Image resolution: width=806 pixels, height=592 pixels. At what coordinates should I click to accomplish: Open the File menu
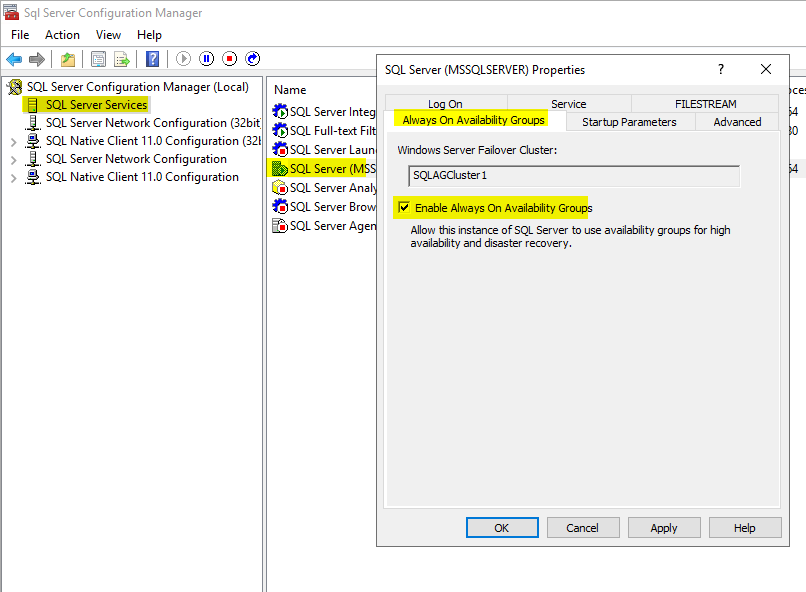coord(20,35)
